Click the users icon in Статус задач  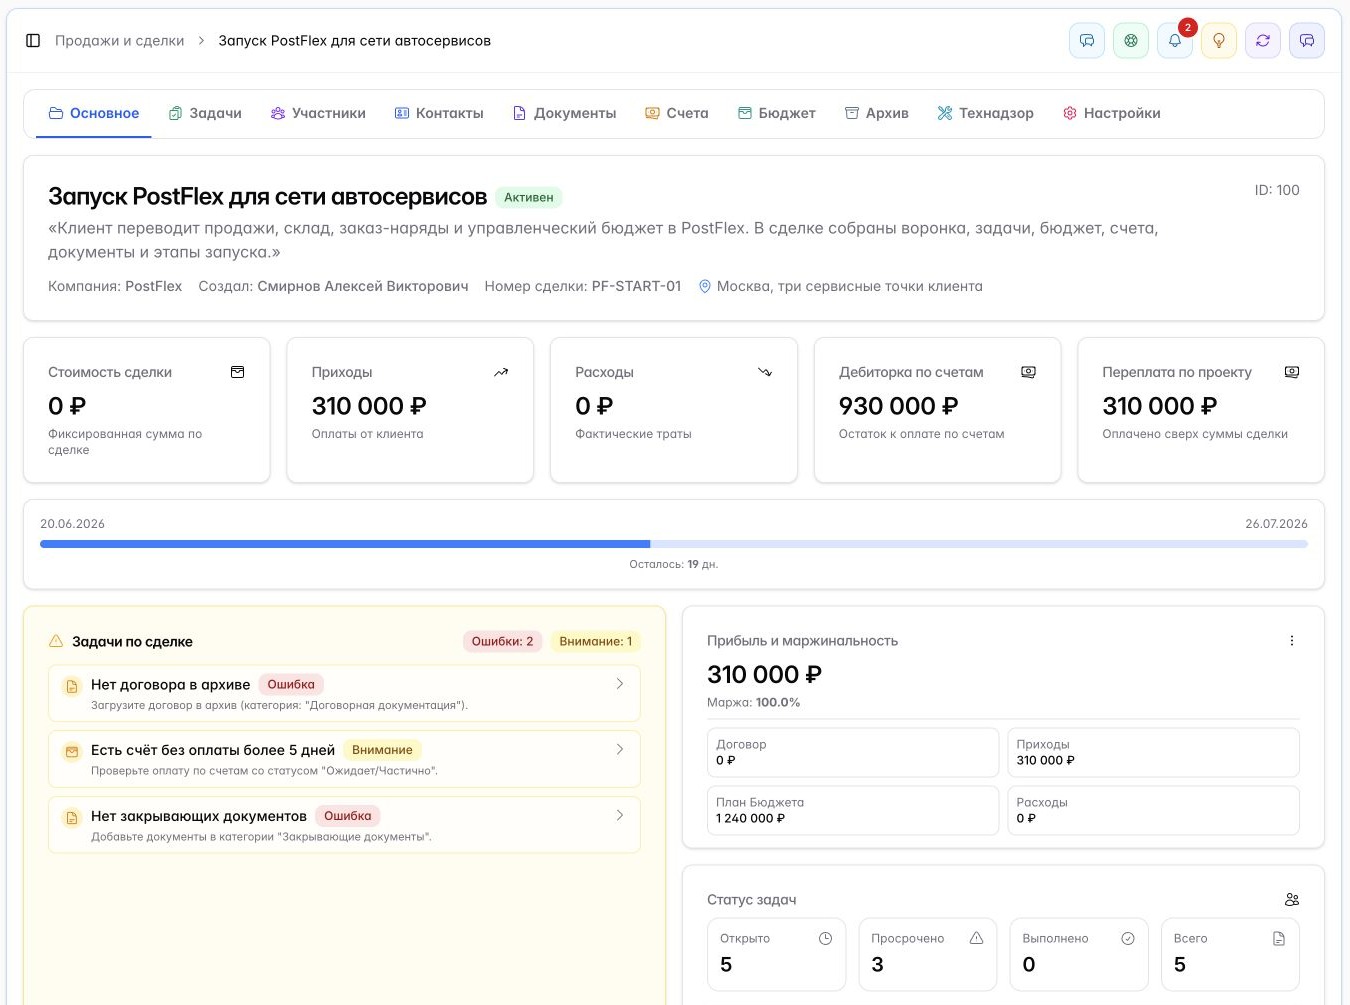pyautogui.click(x=1292, y=900)
